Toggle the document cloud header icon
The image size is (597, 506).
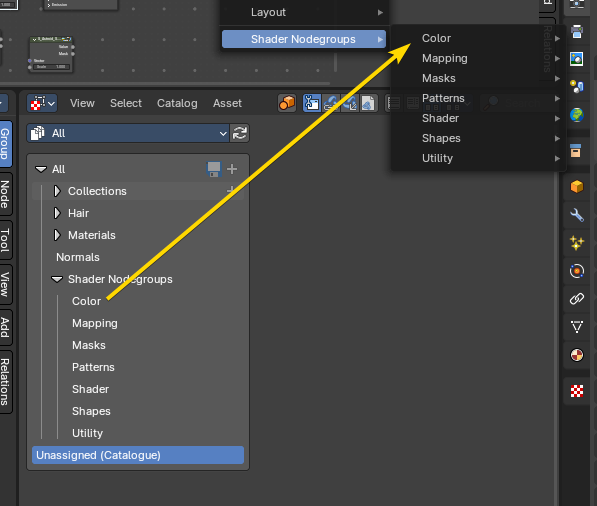point(368,103)
